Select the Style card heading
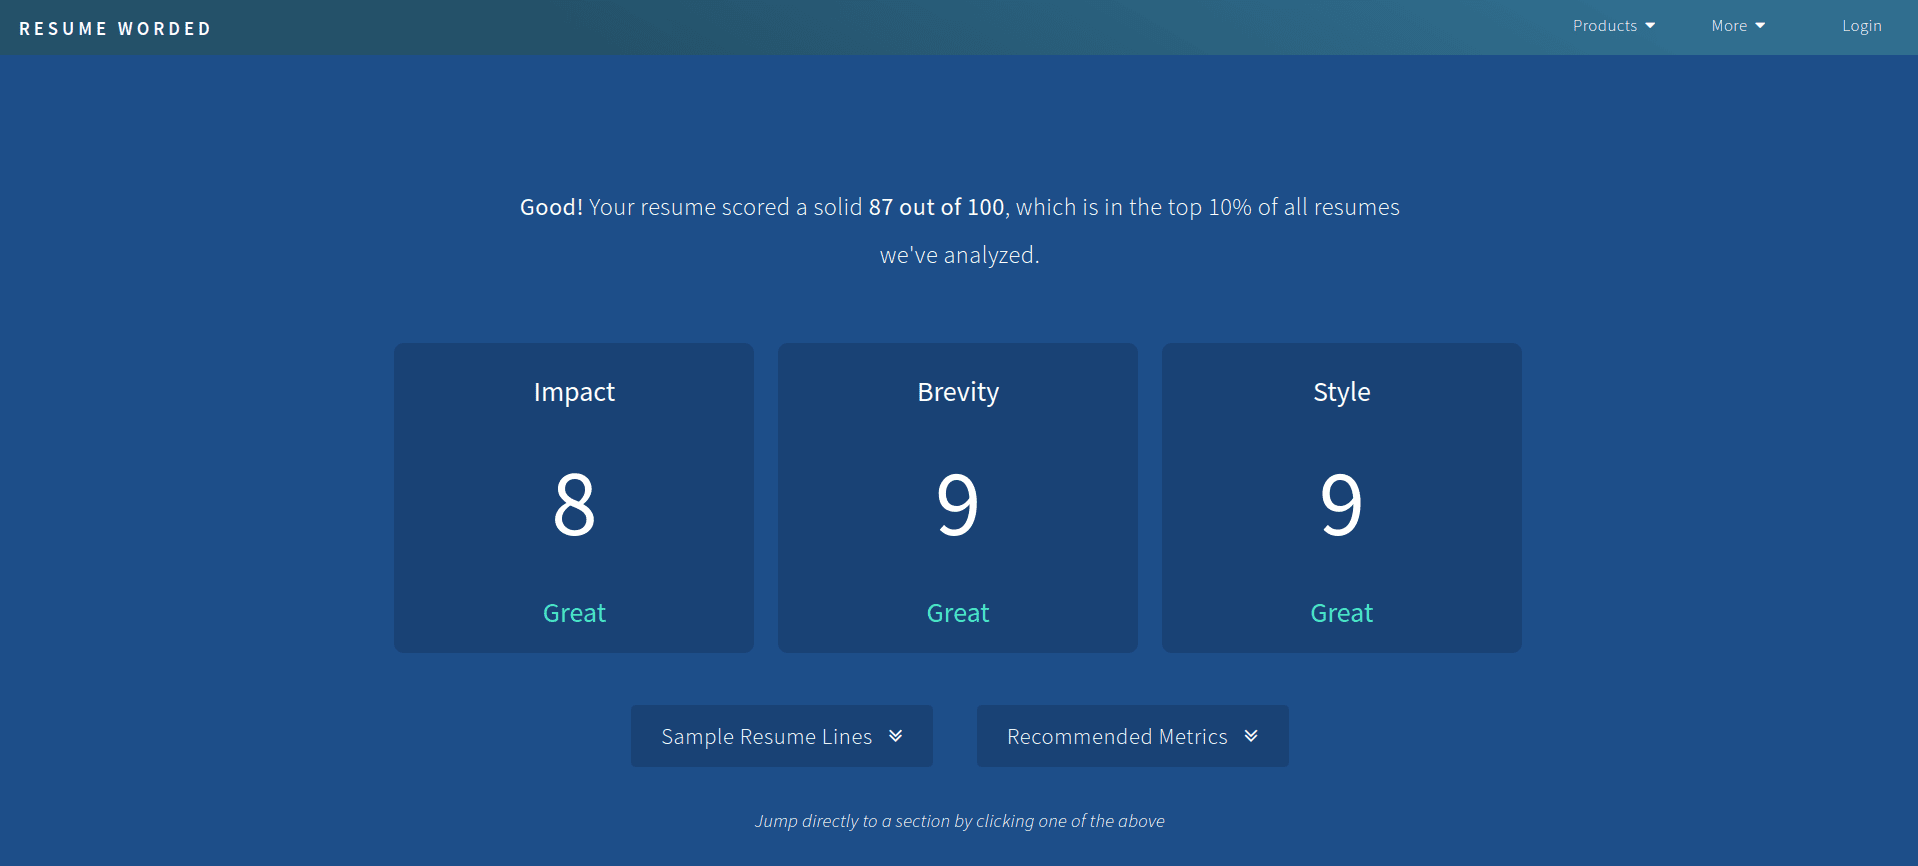Viewport: 1918px width, 866px height. (x=1341, y=392)
